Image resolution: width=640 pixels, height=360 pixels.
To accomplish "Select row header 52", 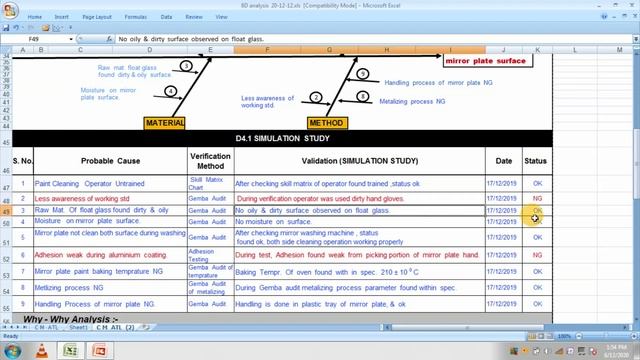I will (x=6, y=256).
